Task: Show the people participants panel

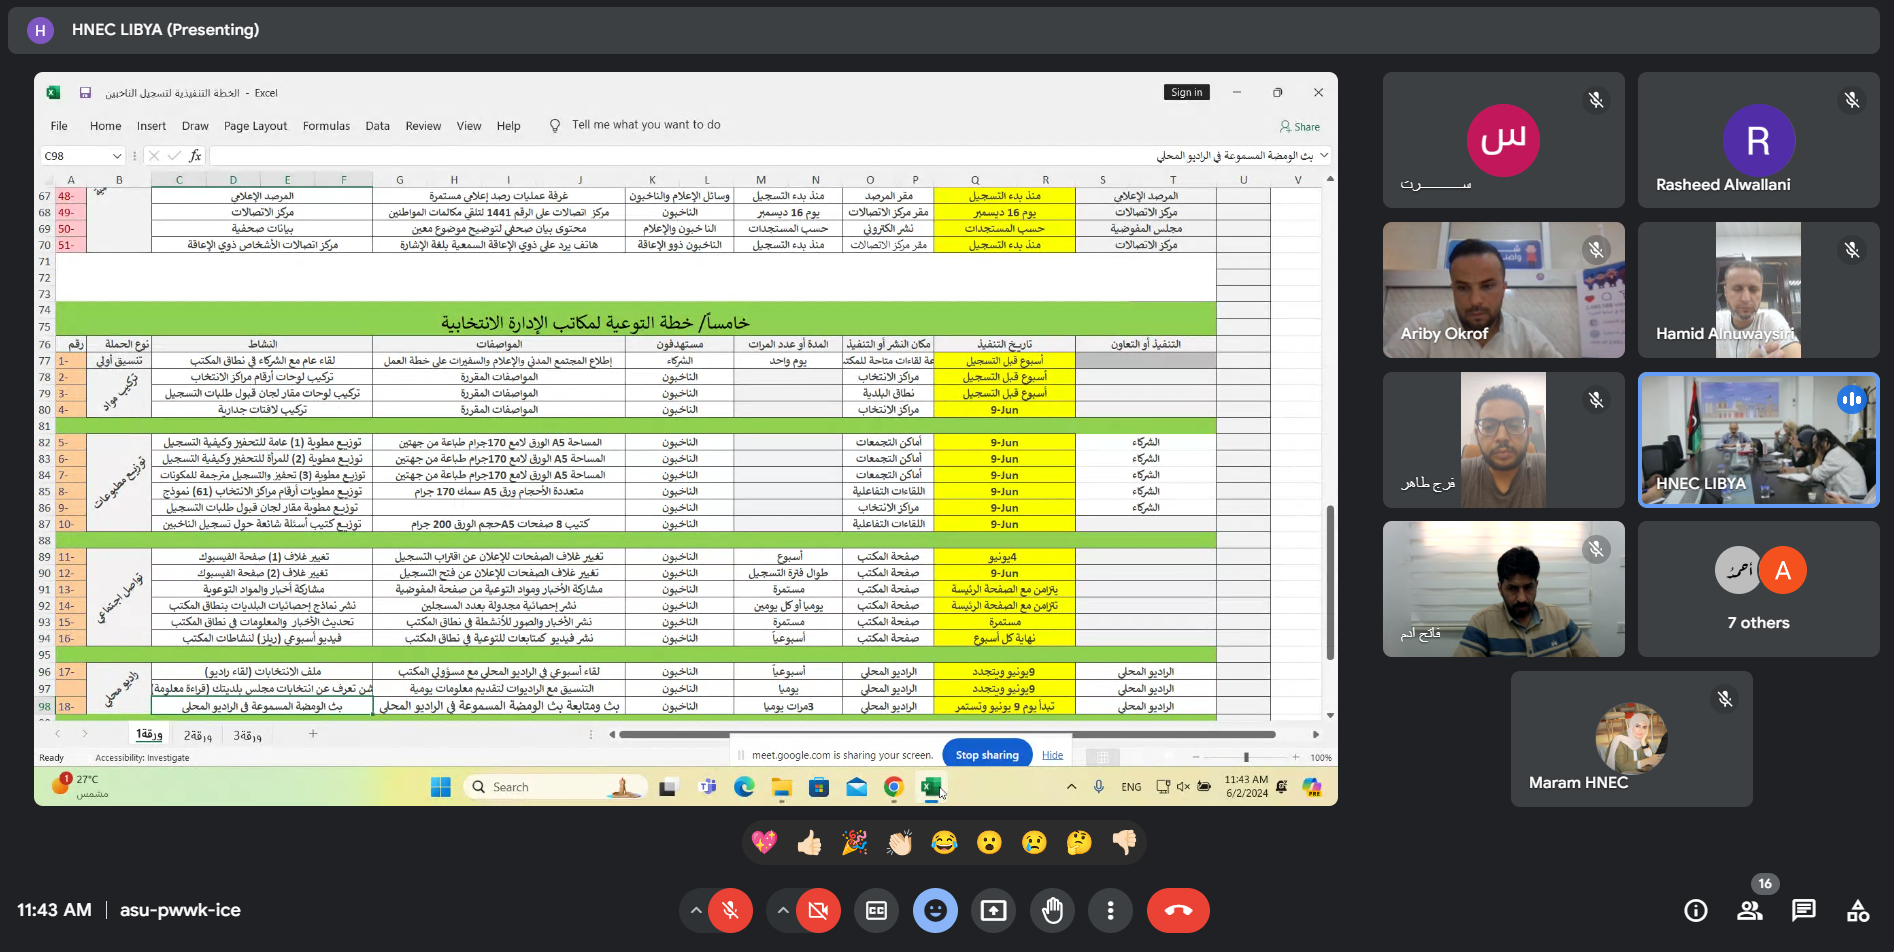Action: tap(1750, 910)
